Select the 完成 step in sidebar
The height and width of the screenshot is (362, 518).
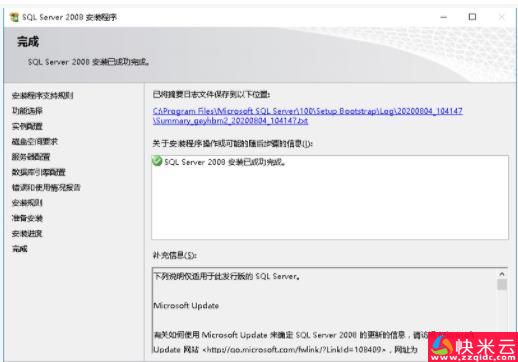click(20, 249)
